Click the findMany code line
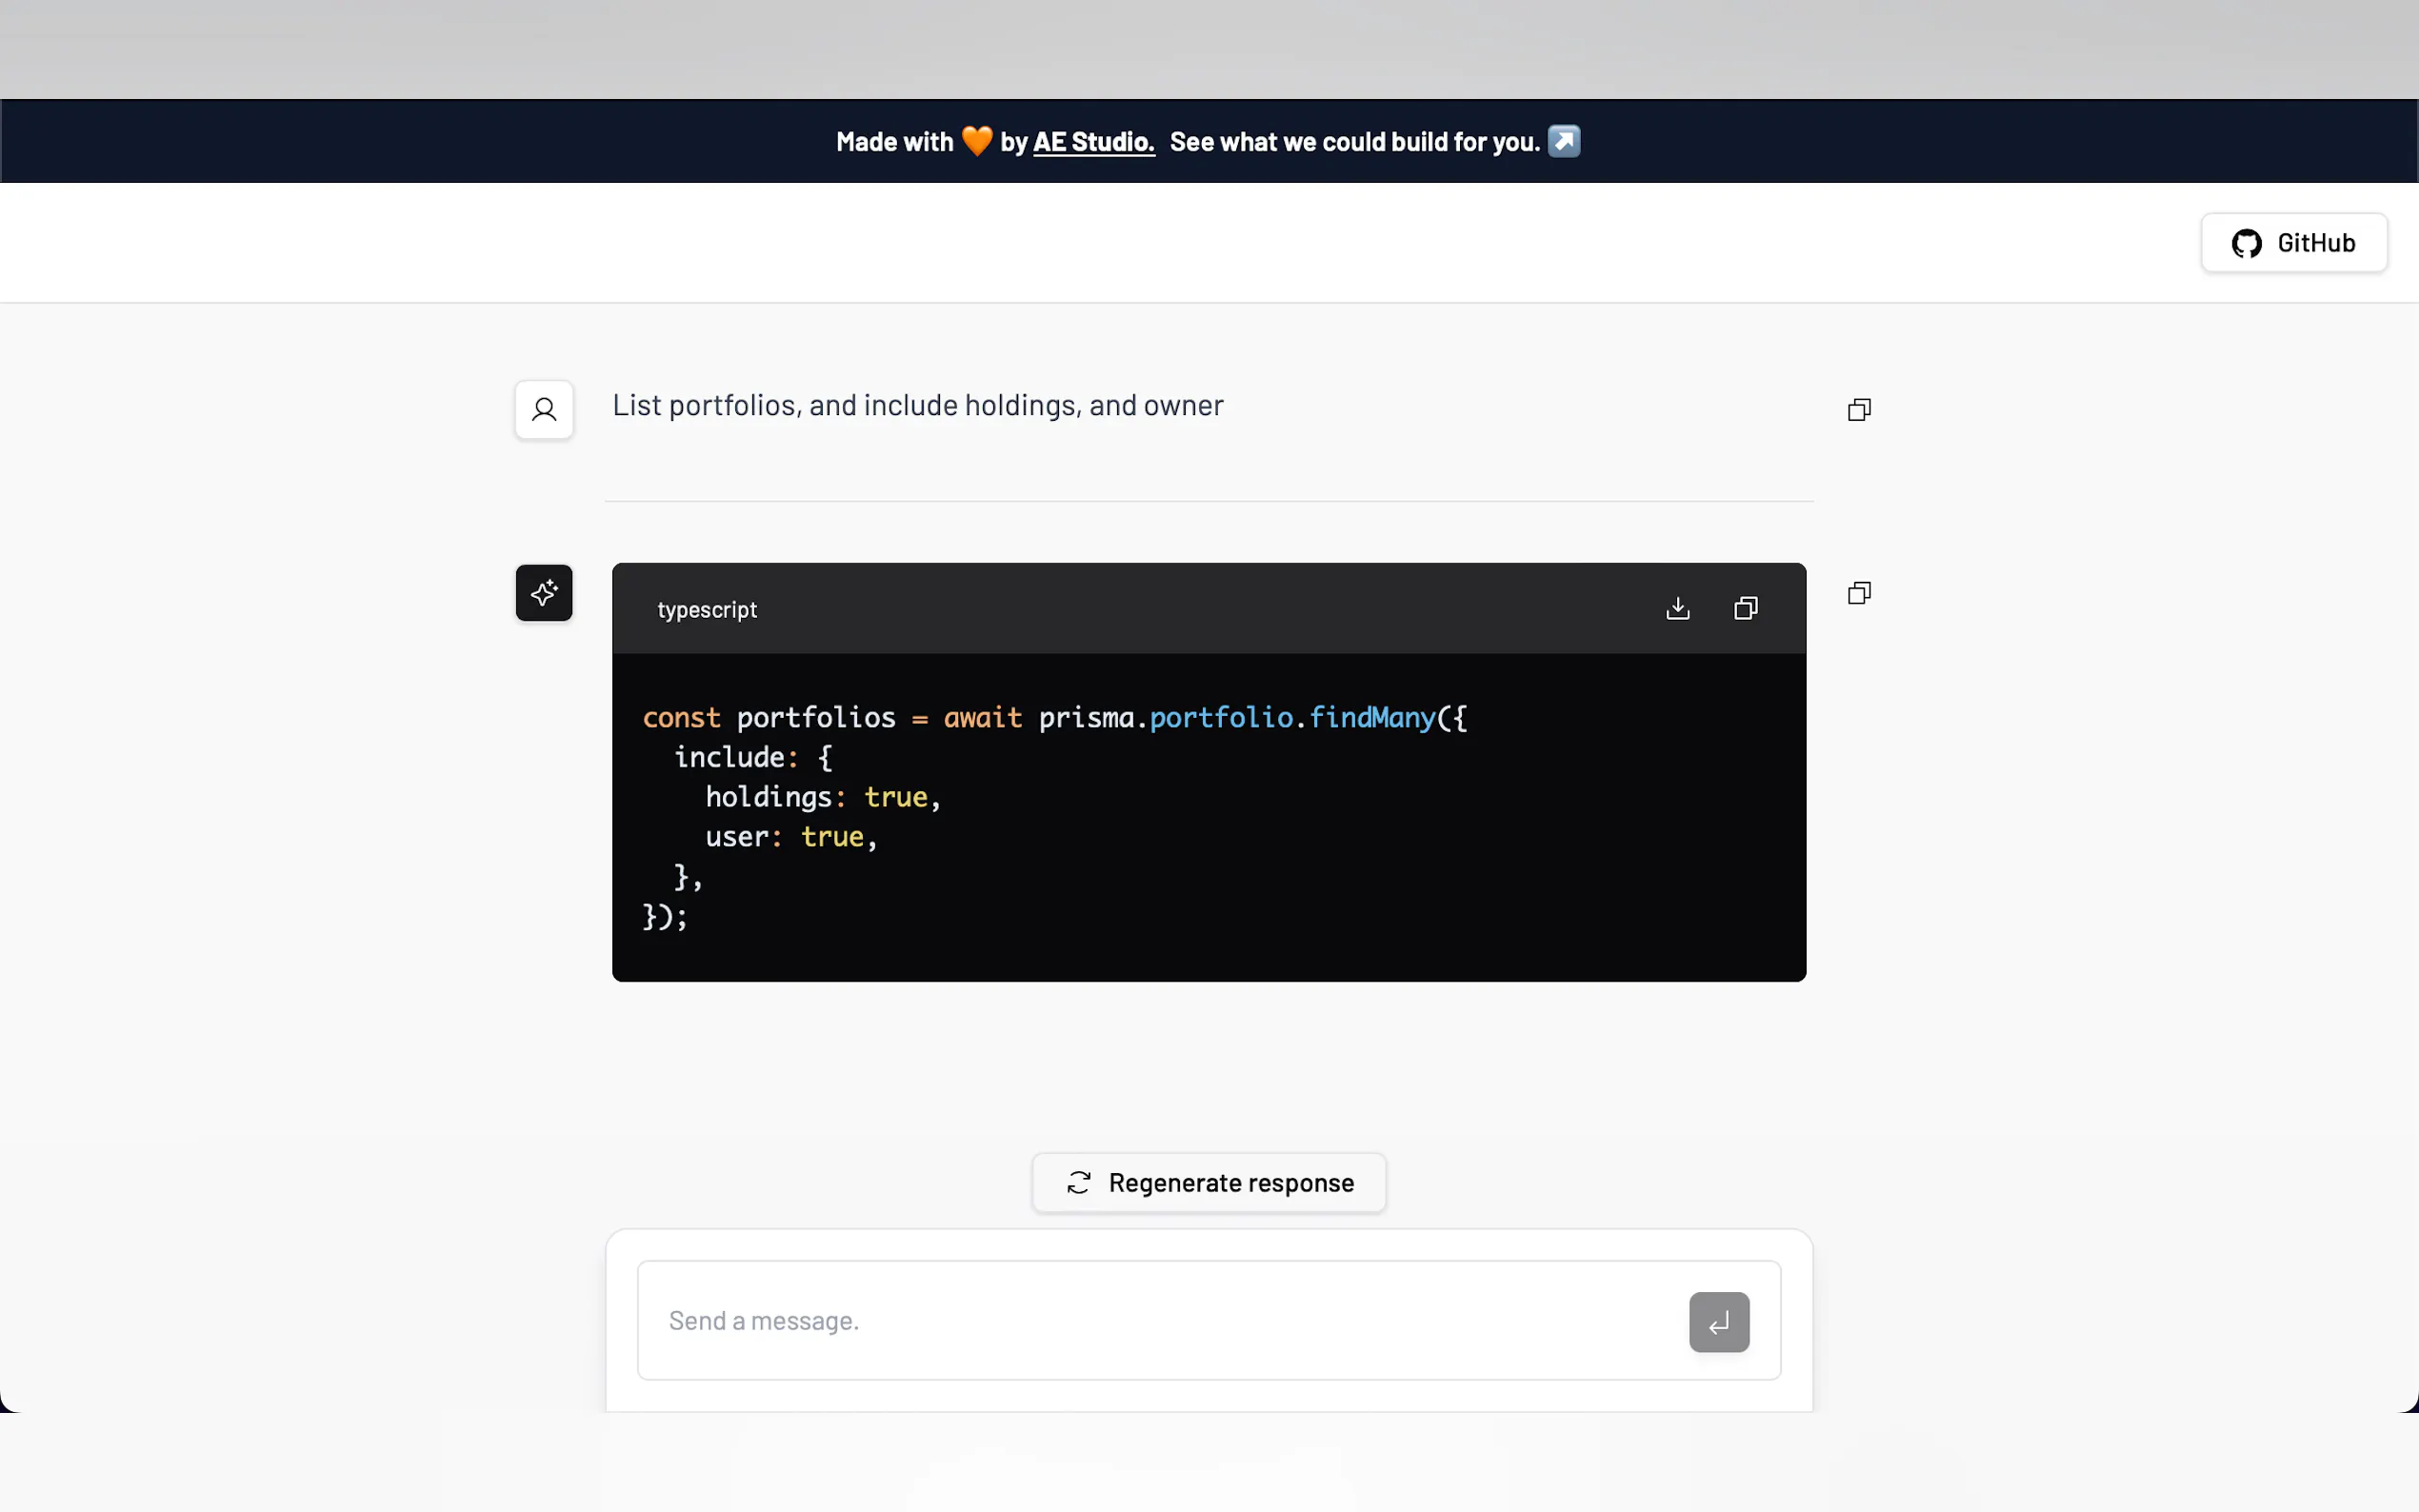 1054,717
